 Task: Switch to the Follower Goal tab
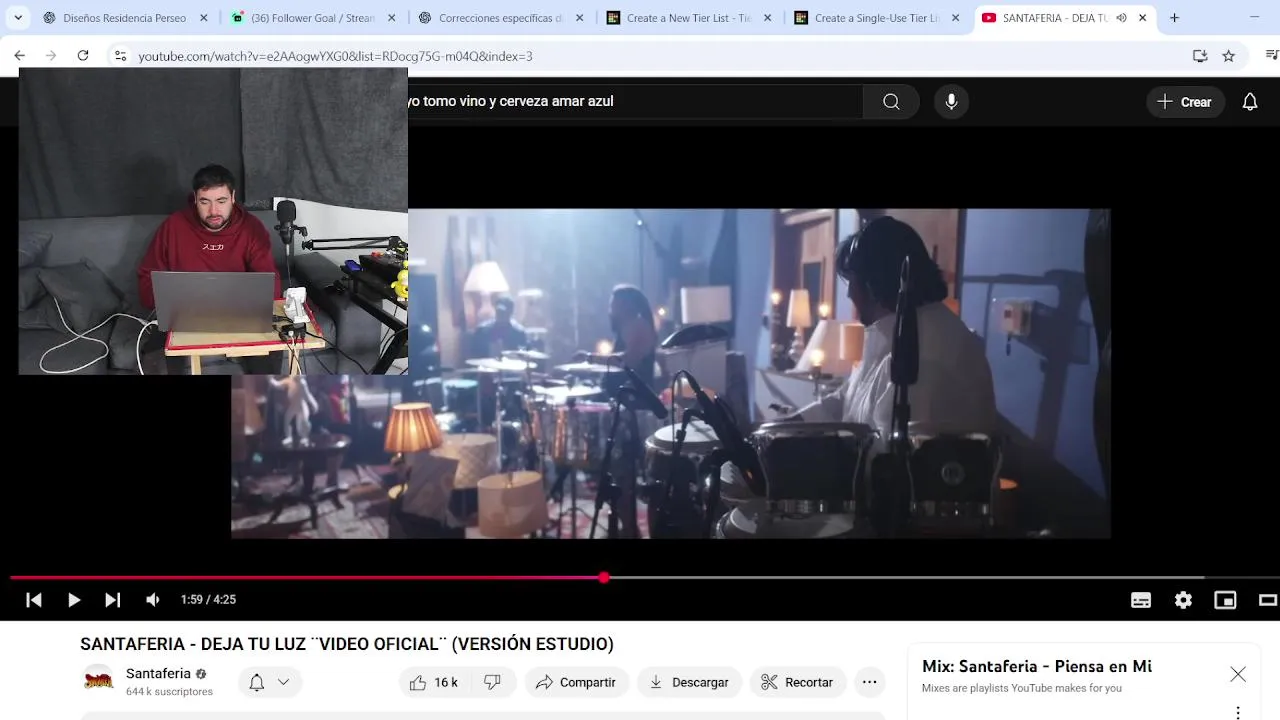[x=313, y=18]
